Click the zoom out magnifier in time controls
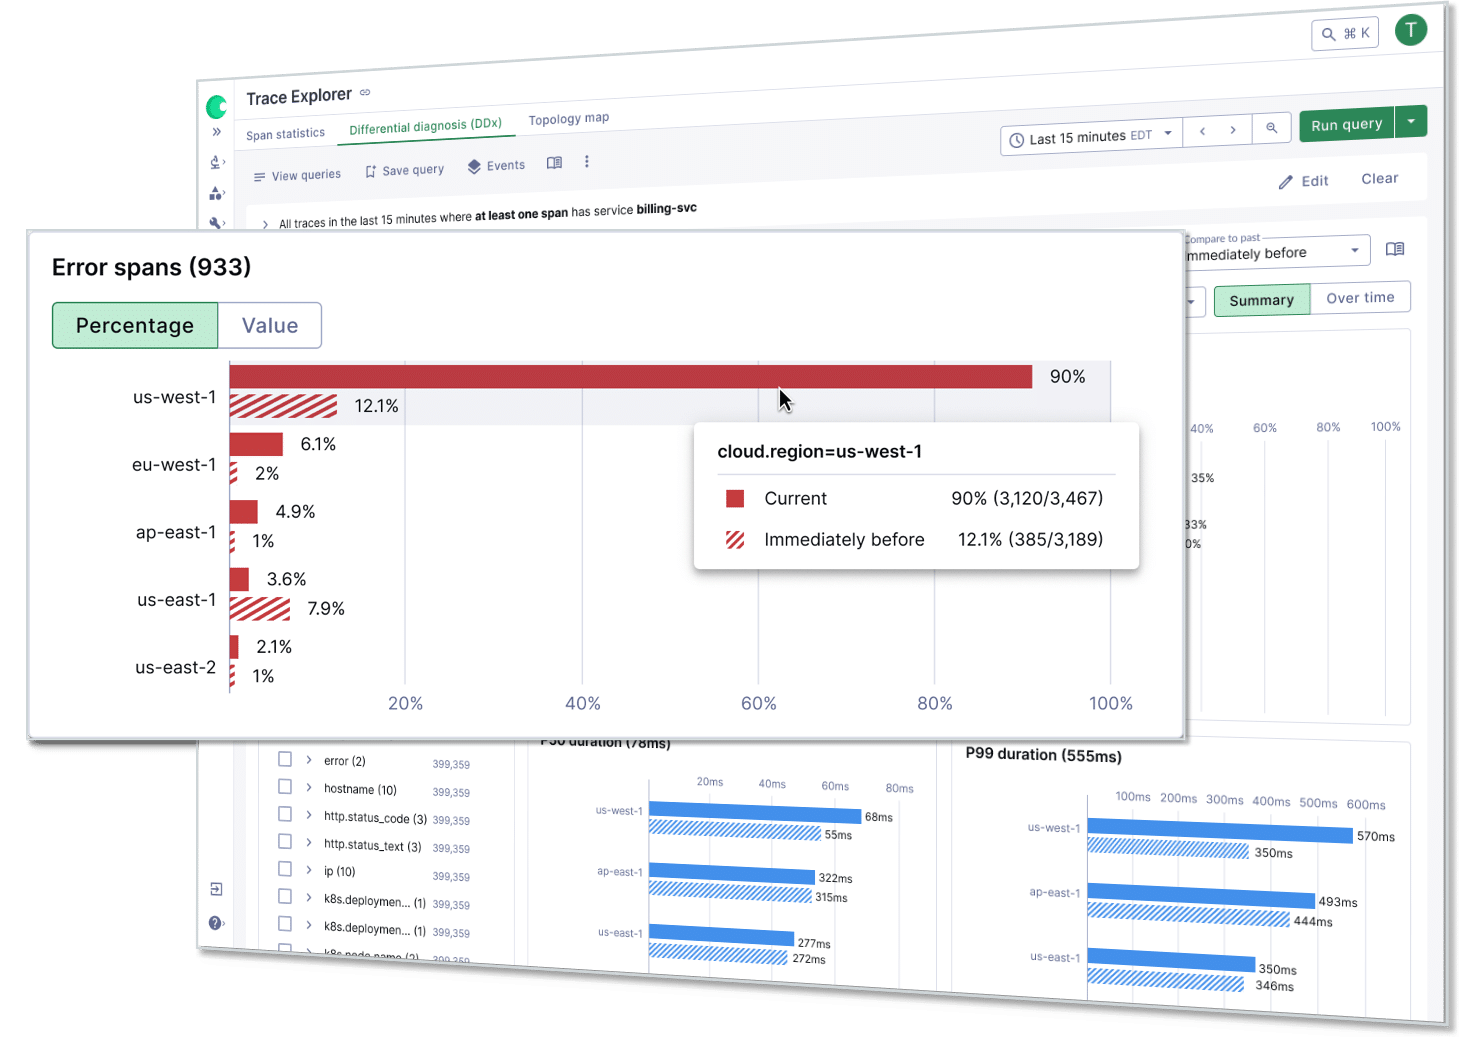This screenshot has width=1459, height=1037. (x=1271, y=128)
